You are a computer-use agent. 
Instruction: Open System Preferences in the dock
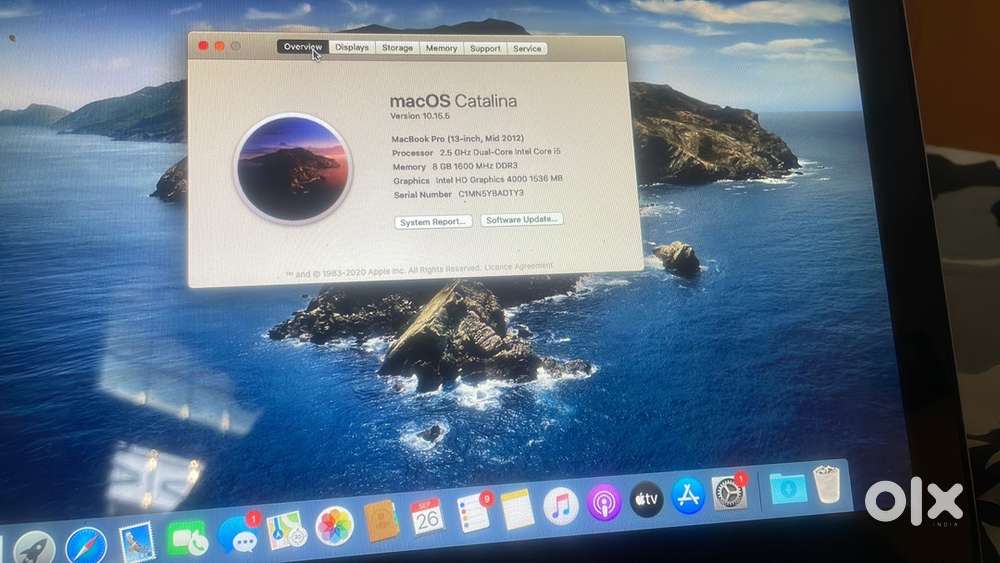729,492
